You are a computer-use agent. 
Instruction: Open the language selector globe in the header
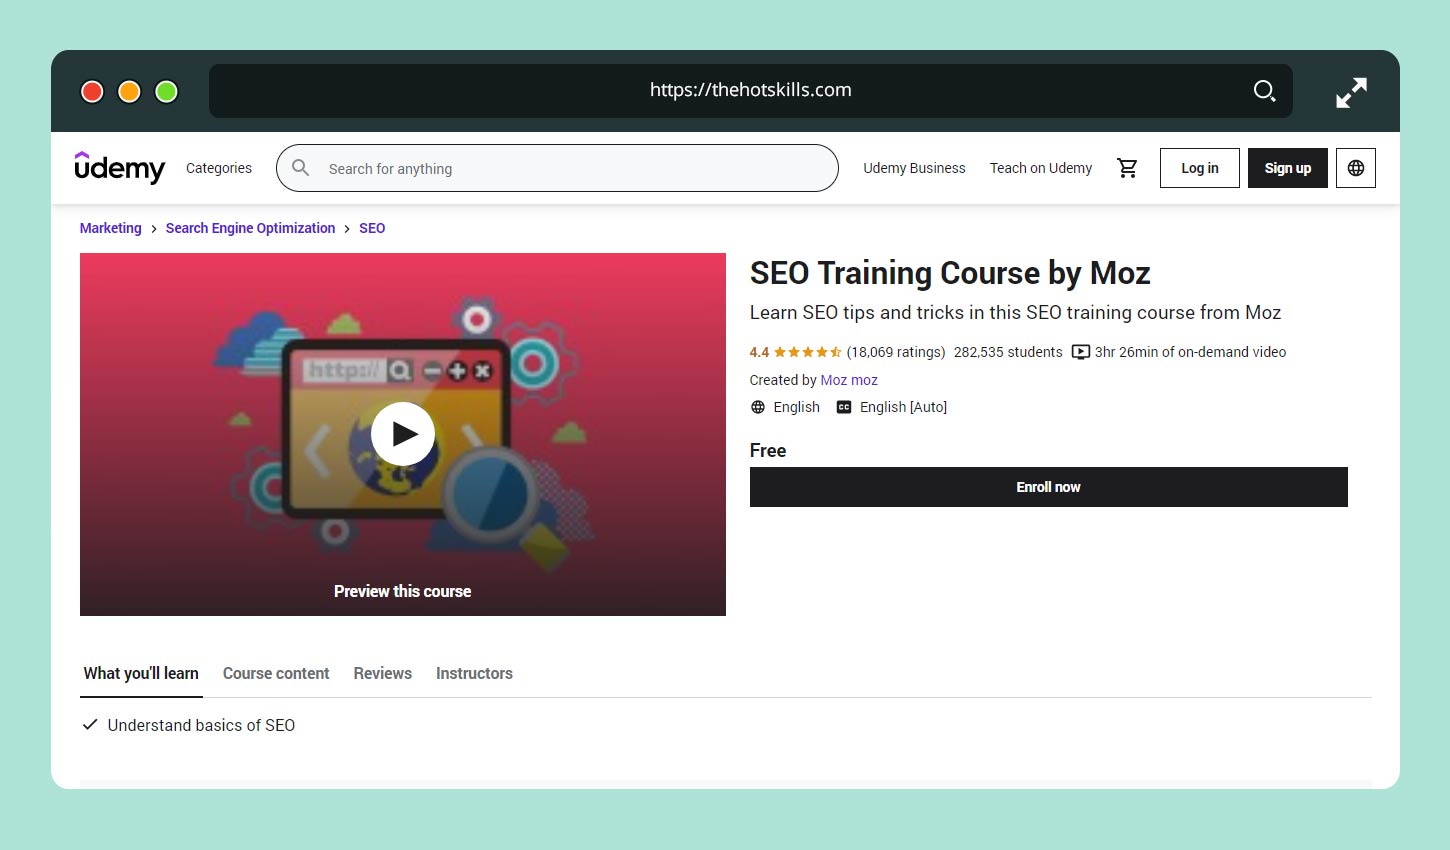1356,168
